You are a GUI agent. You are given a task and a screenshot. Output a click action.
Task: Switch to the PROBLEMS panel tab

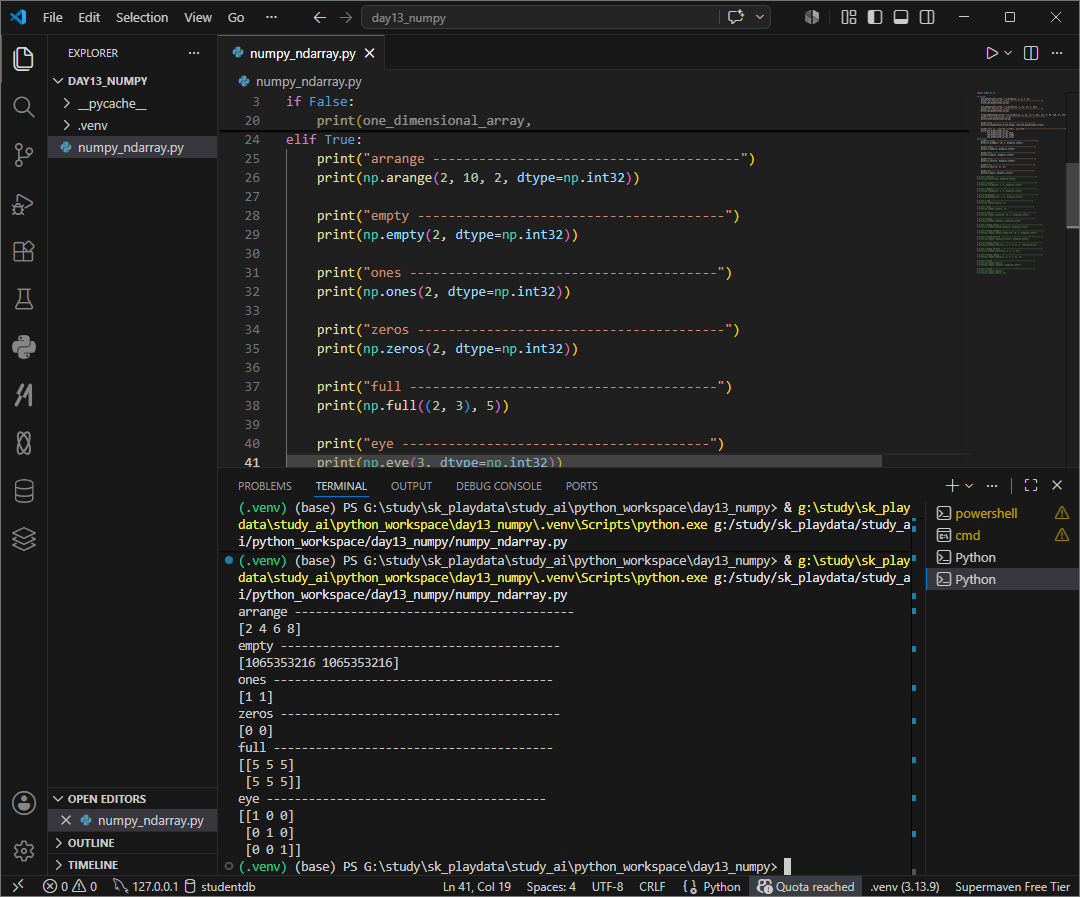tap(264, 486)
